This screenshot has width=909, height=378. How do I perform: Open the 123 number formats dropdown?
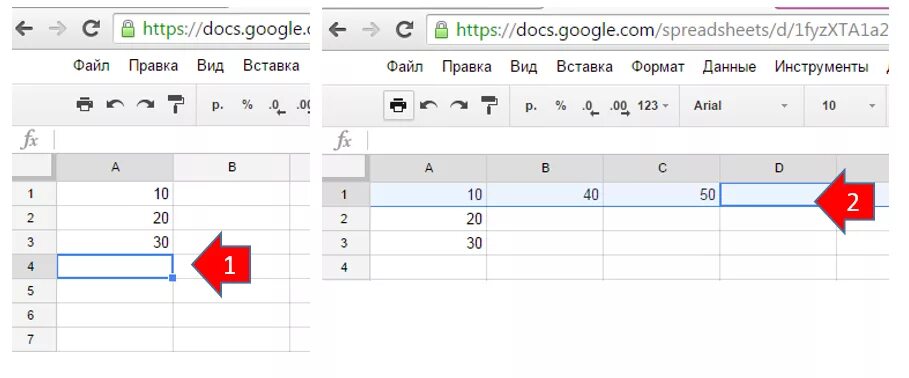point(653,106)
